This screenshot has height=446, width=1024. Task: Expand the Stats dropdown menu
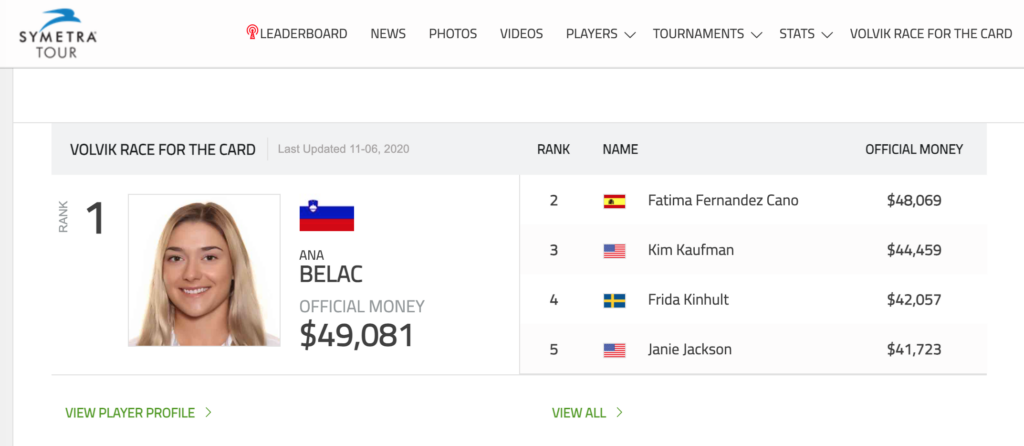point(805,34)
